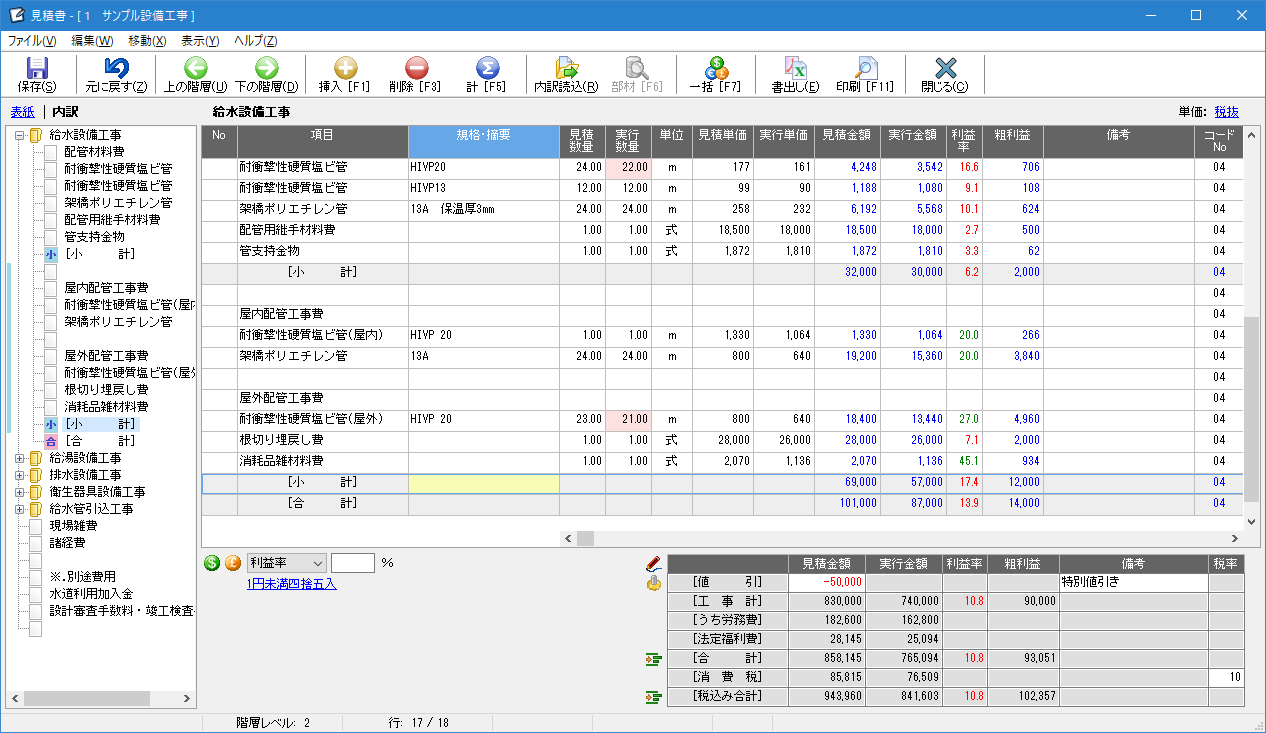
Task: Click the percent input field beside 利益率
Action: [x=352, y=563]
